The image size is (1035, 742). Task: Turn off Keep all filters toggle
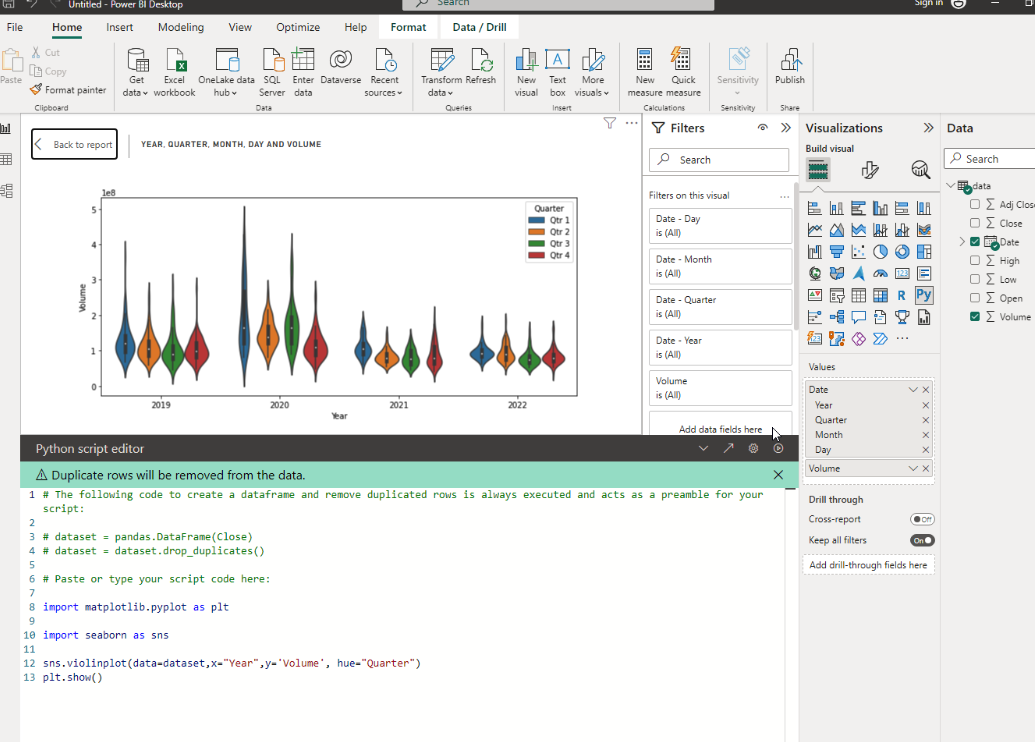coord(921,540)
